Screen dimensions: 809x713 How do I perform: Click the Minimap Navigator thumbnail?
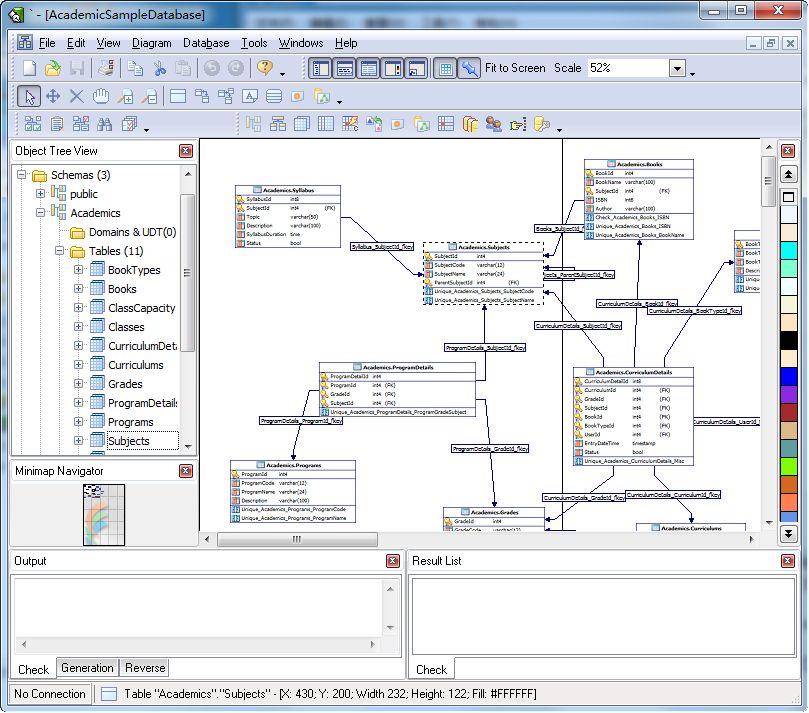pyautogui.click(x=103, y=512)
